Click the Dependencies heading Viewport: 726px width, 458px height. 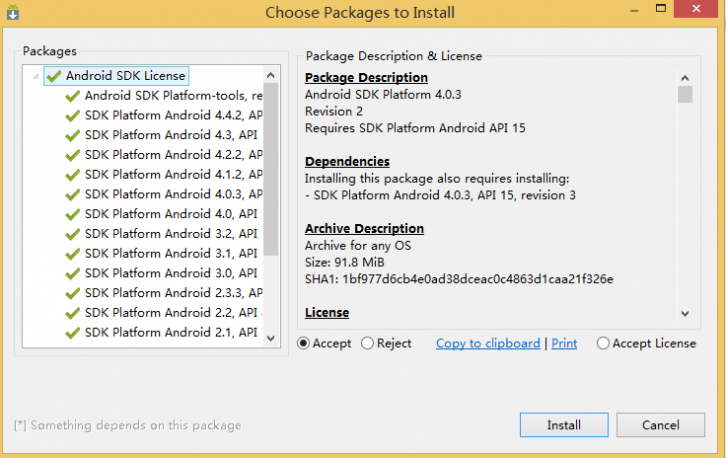pyautogui.click(x=347, y=162)
